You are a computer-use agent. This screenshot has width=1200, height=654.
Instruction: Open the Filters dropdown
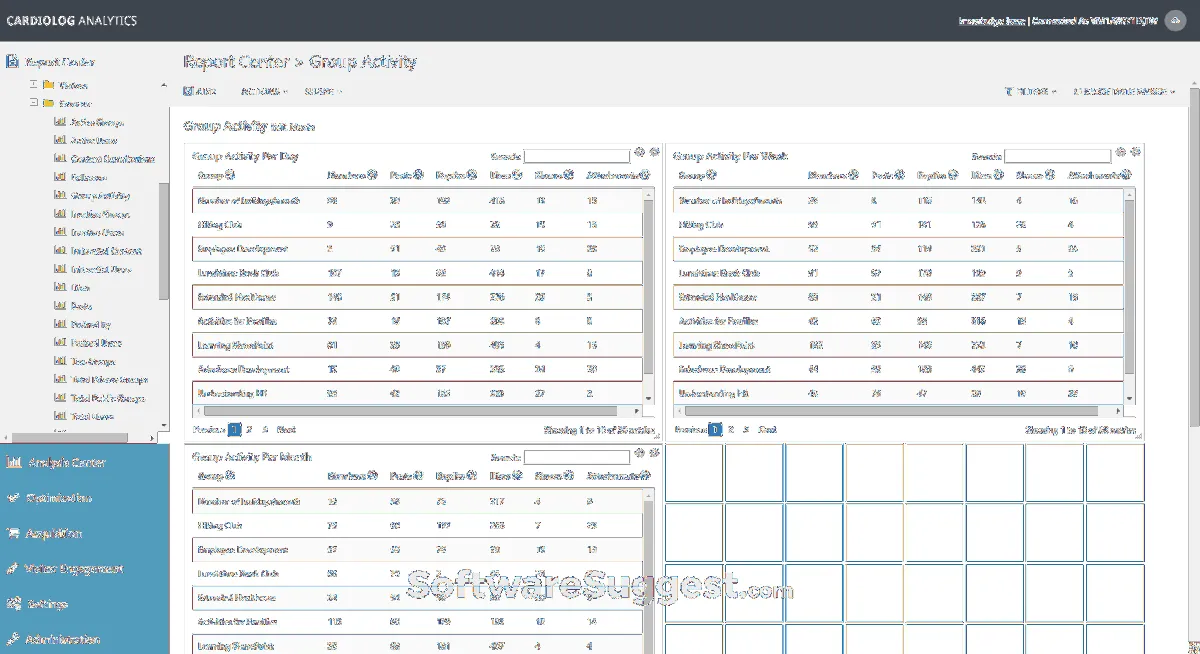[x=1031, y=92]
